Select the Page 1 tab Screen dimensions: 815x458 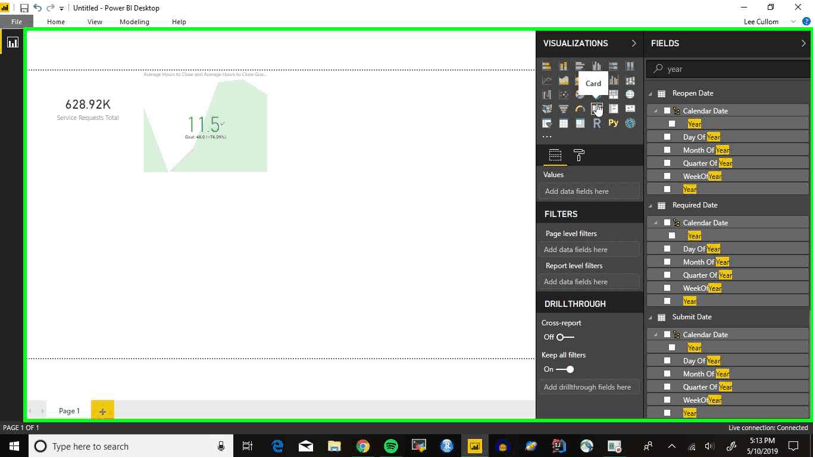pos(69,411)
